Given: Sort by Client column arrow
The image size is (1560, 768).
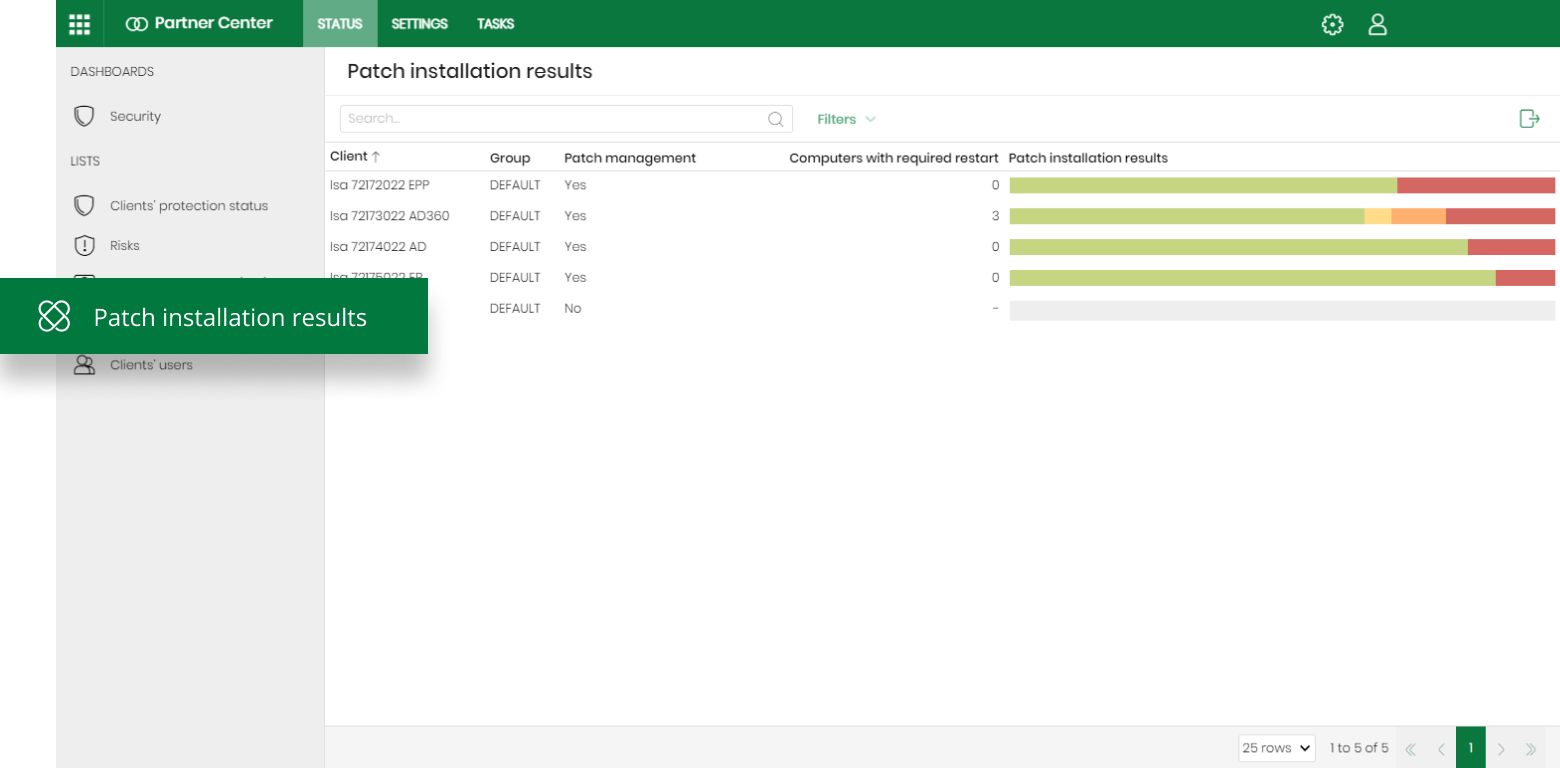Looking at the screenshot, I should point(376,157).
